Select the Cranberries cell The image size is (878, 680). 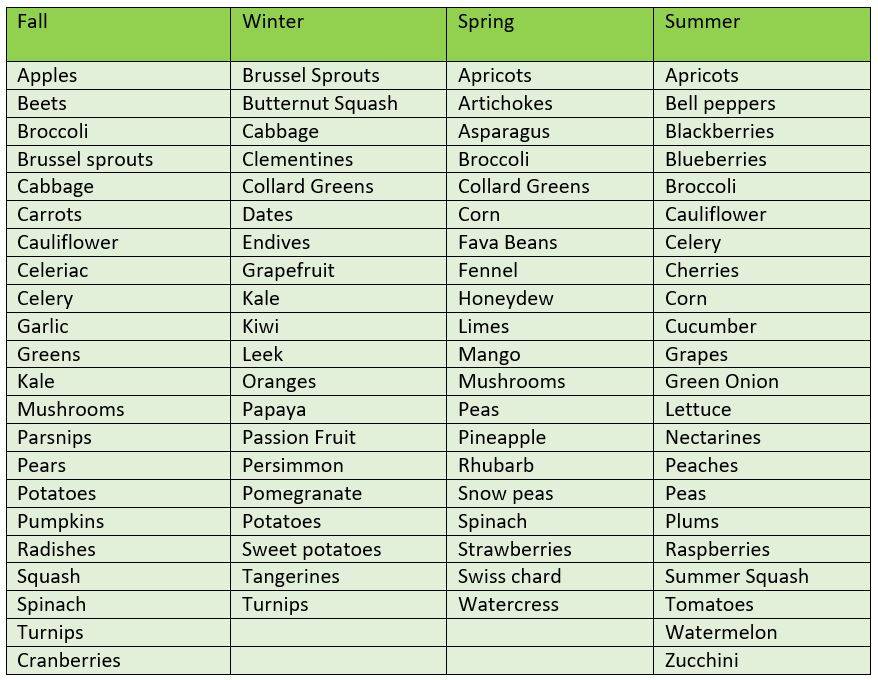coord(118,660)
